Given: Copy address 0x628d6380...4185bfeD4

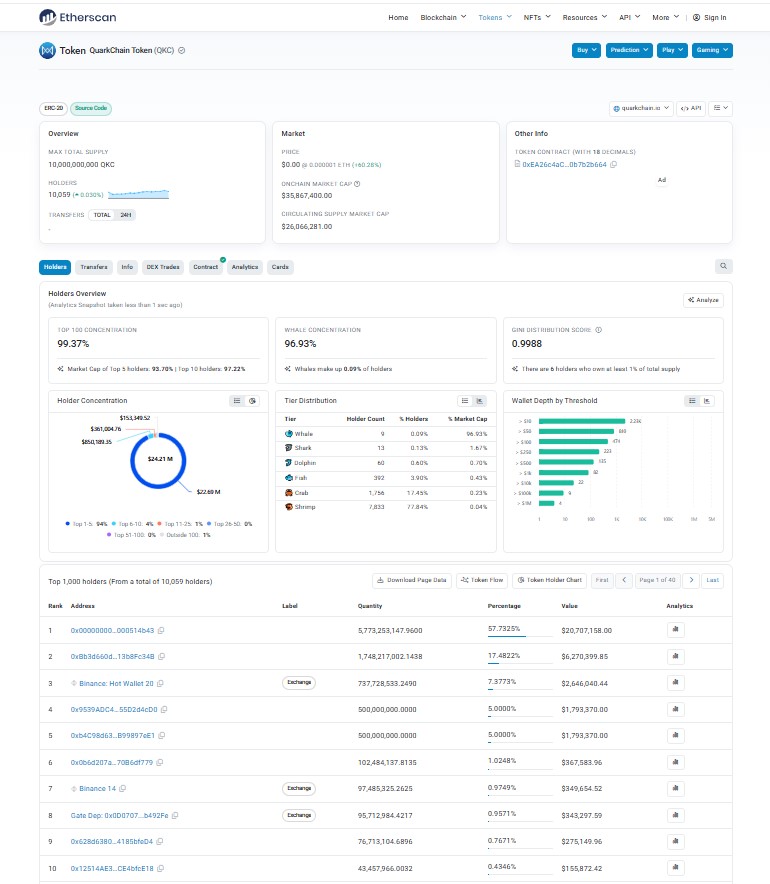Looking at the screenshot, I should point(160,841).
